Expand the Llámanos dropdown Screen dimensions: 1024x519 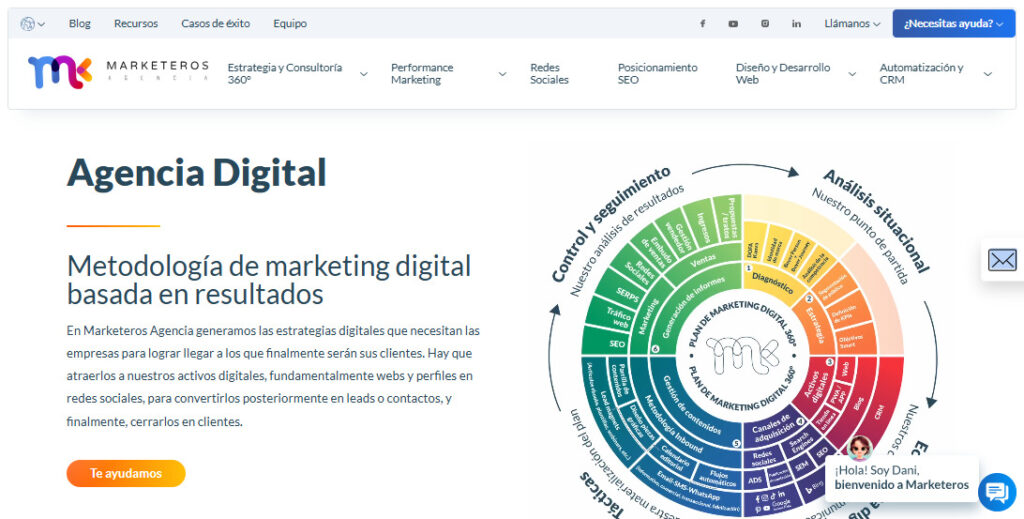coord(852,24)
